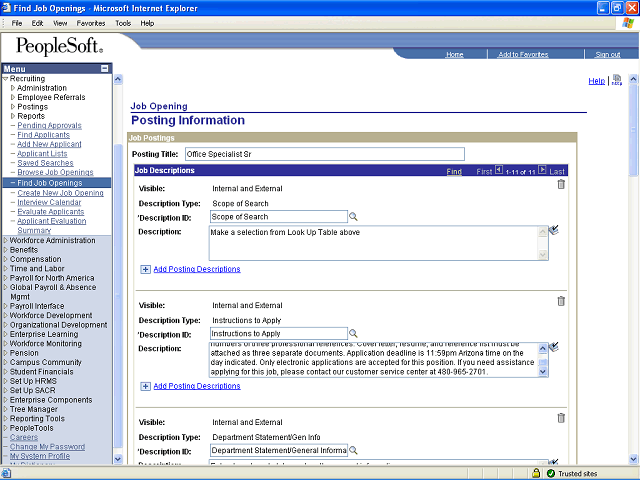Open the View menu

coord(60,23)
